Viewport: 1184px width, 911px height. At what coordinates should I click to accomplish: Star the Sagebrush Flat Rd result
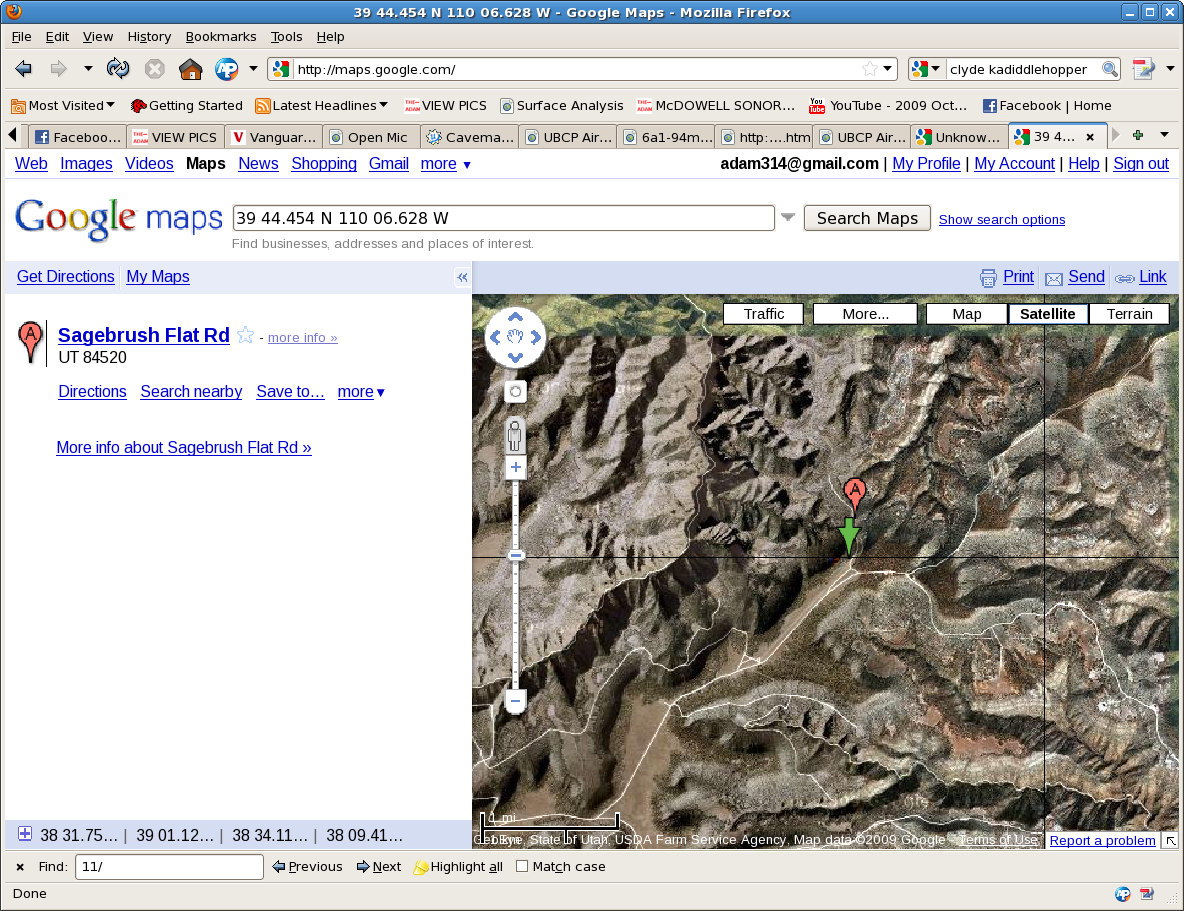click(246, 336)
